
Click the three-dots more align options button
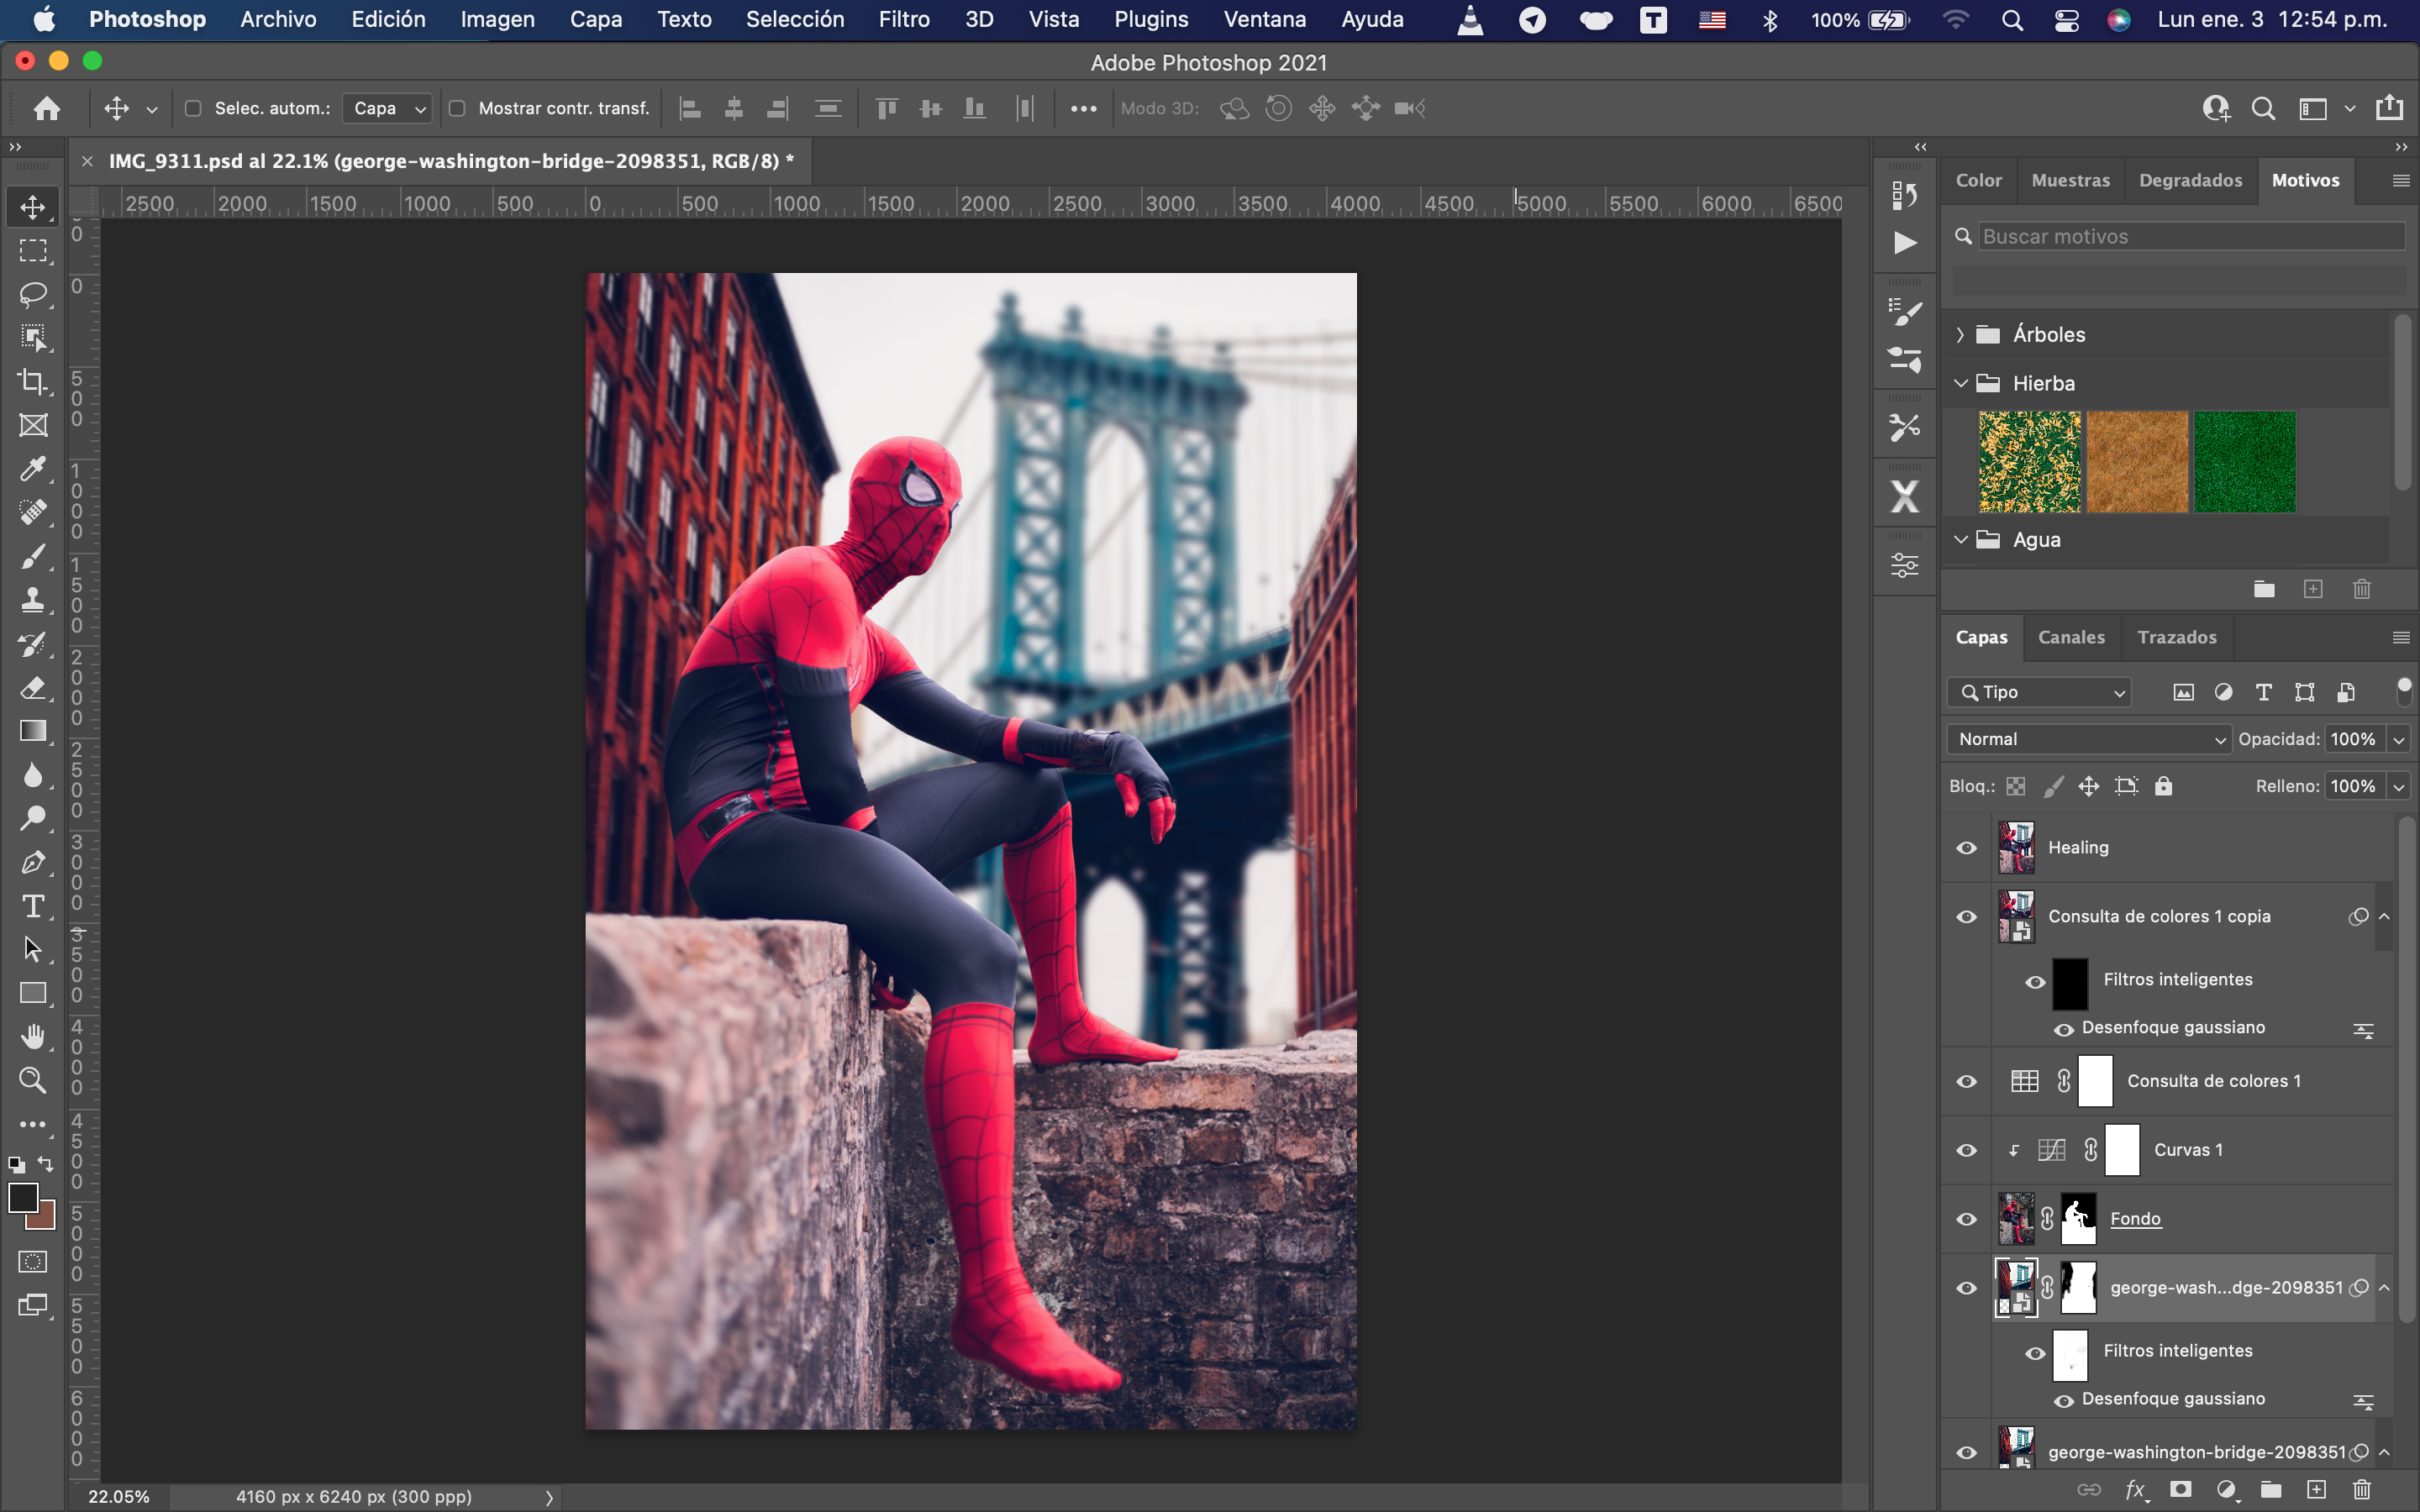tap(1083, 108)
